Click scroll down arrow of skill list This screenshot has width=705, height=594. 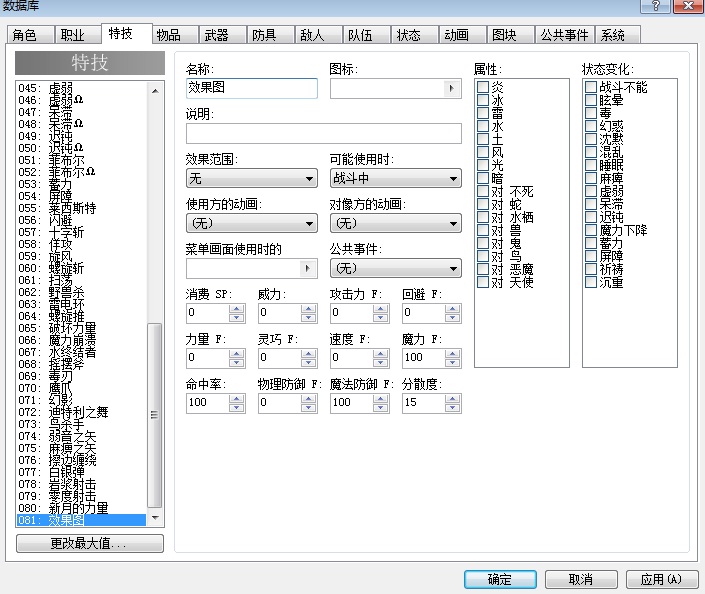click(155, 518)
